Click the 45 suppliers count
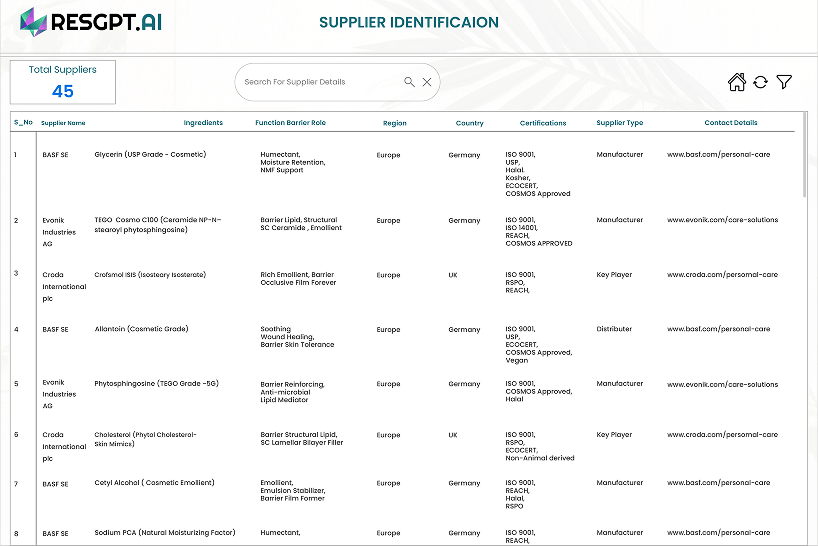The width and height of the screenshot is (818, 546). pos(63,91)
